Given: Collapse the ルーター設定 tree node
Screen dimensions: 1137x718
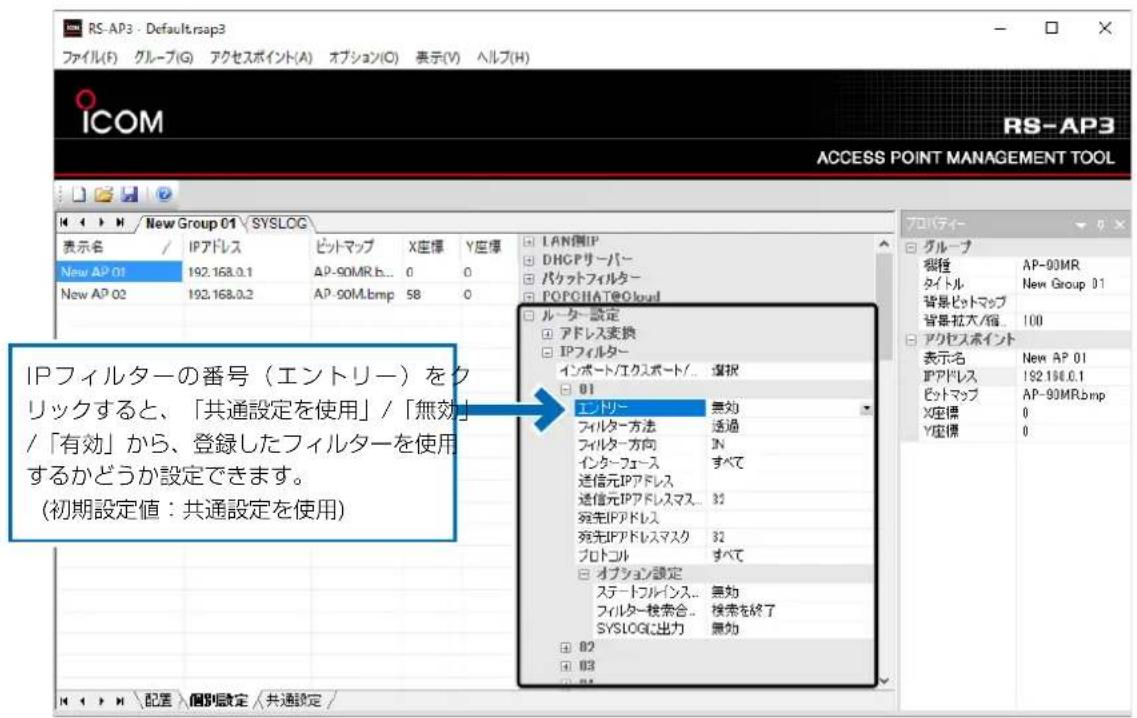Looking at the screenshot, I should tap(529, 315).
